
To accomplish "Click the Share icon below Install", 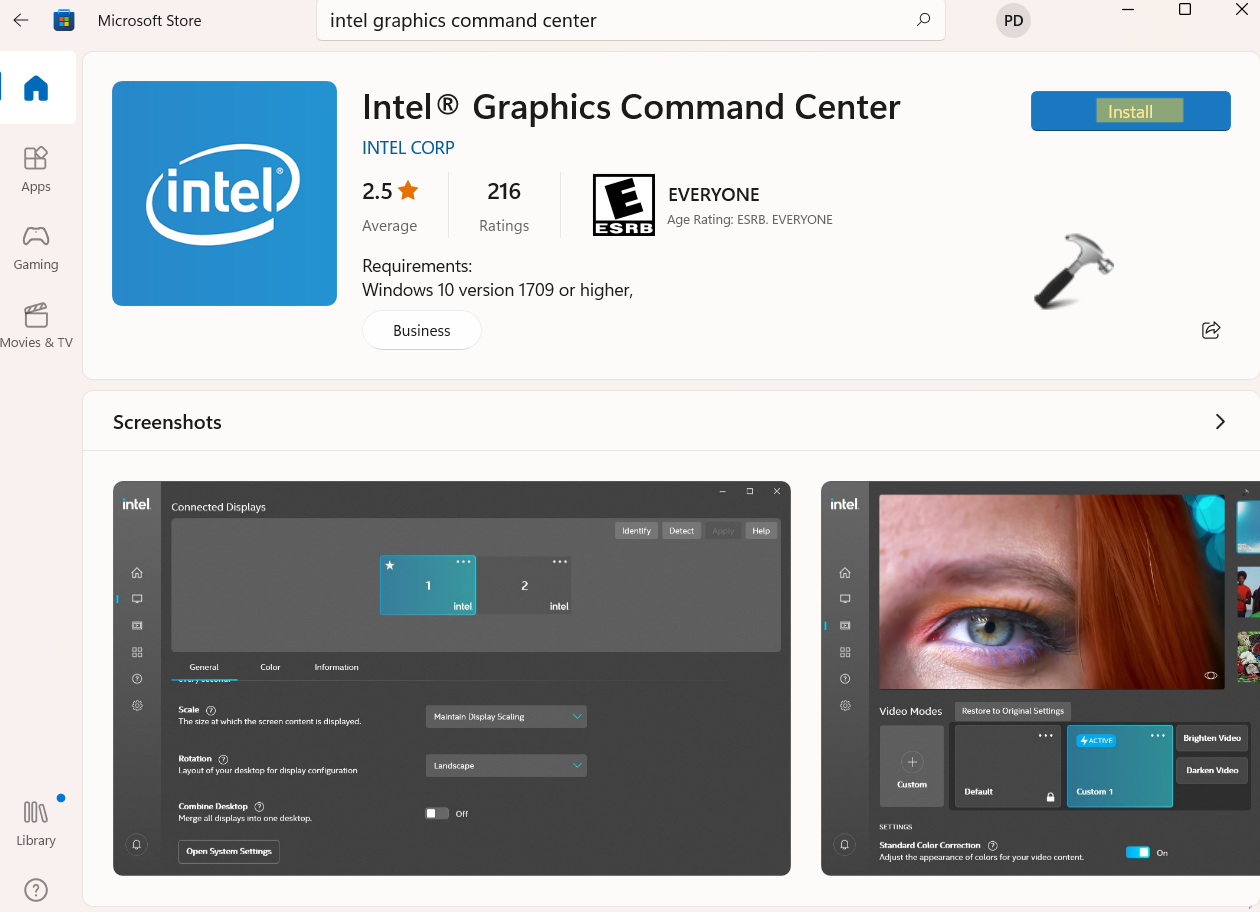I will 1211,330.
